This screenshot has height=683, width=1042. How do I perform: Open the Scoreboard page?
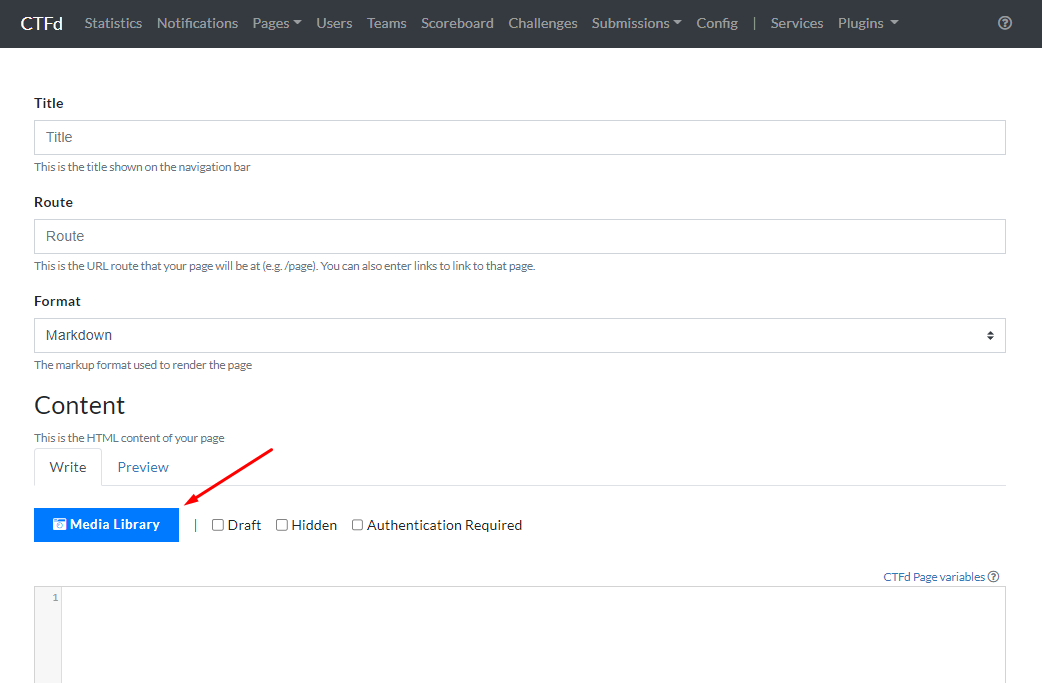coord(457,23)
